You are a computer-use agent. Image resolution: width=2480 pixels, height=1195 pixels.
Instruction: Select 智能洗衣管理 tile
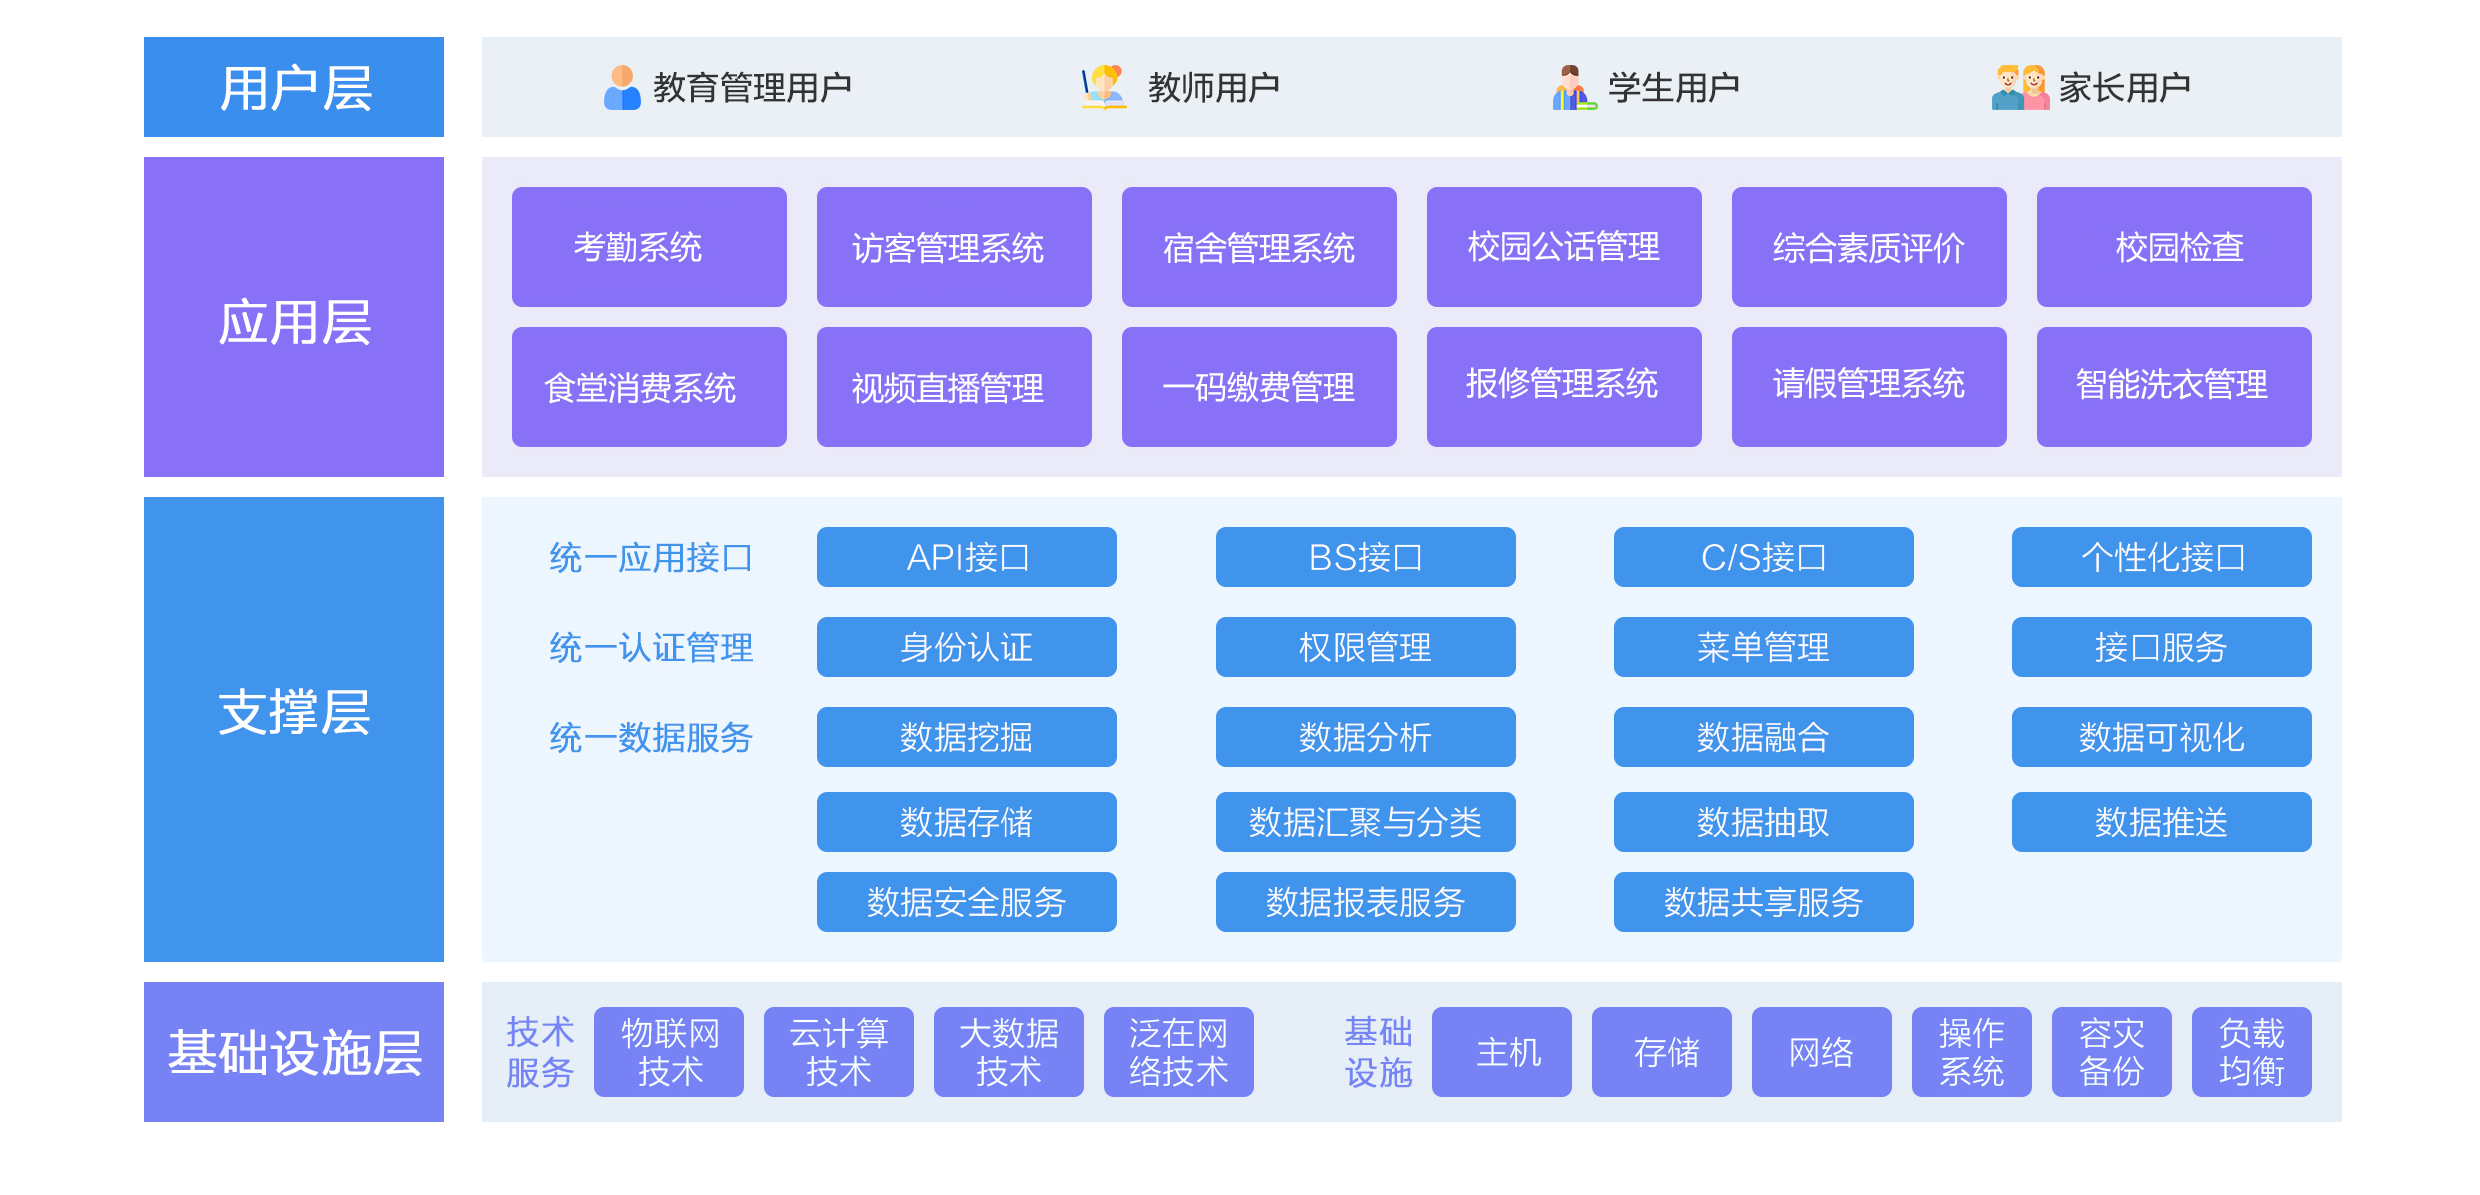click(2174, 387)
